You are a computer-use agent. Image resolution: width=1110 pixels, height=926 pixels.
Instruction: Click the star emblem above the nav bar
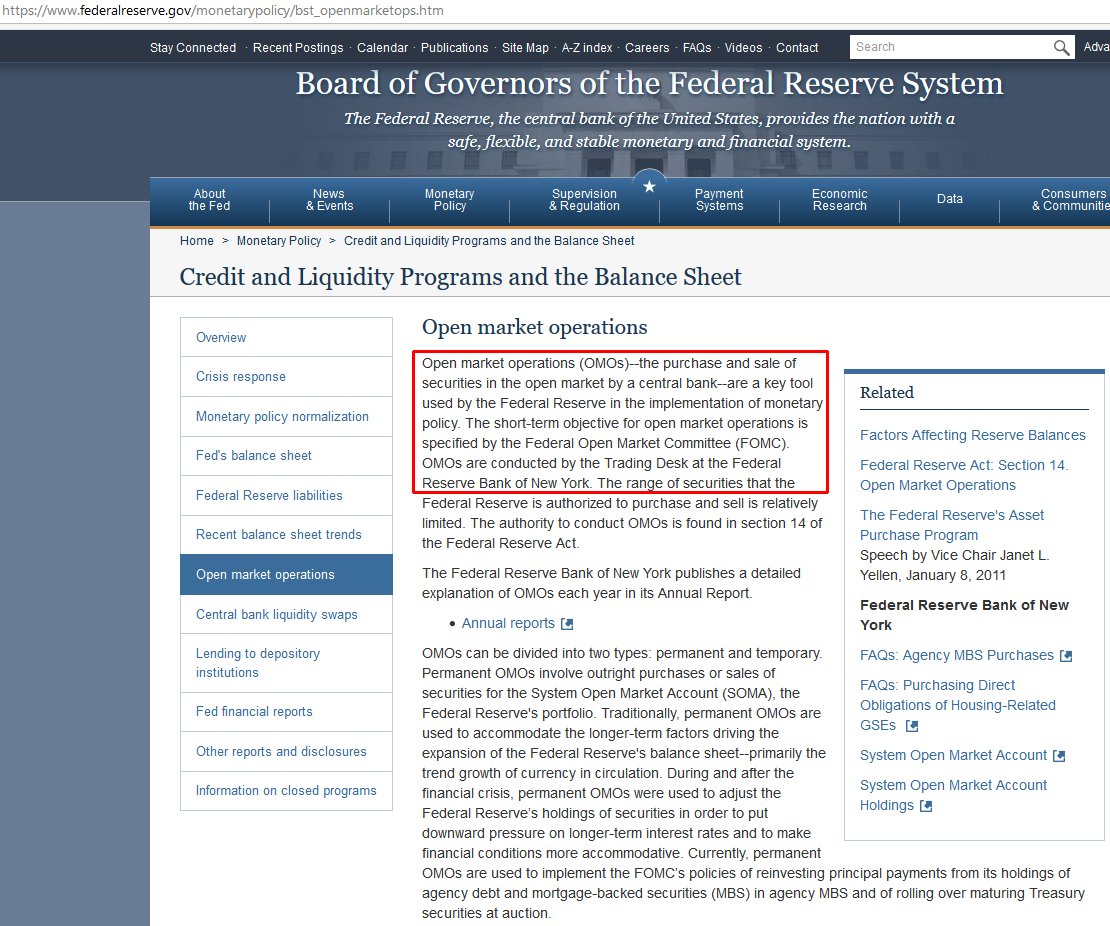(x=649, y=186)
